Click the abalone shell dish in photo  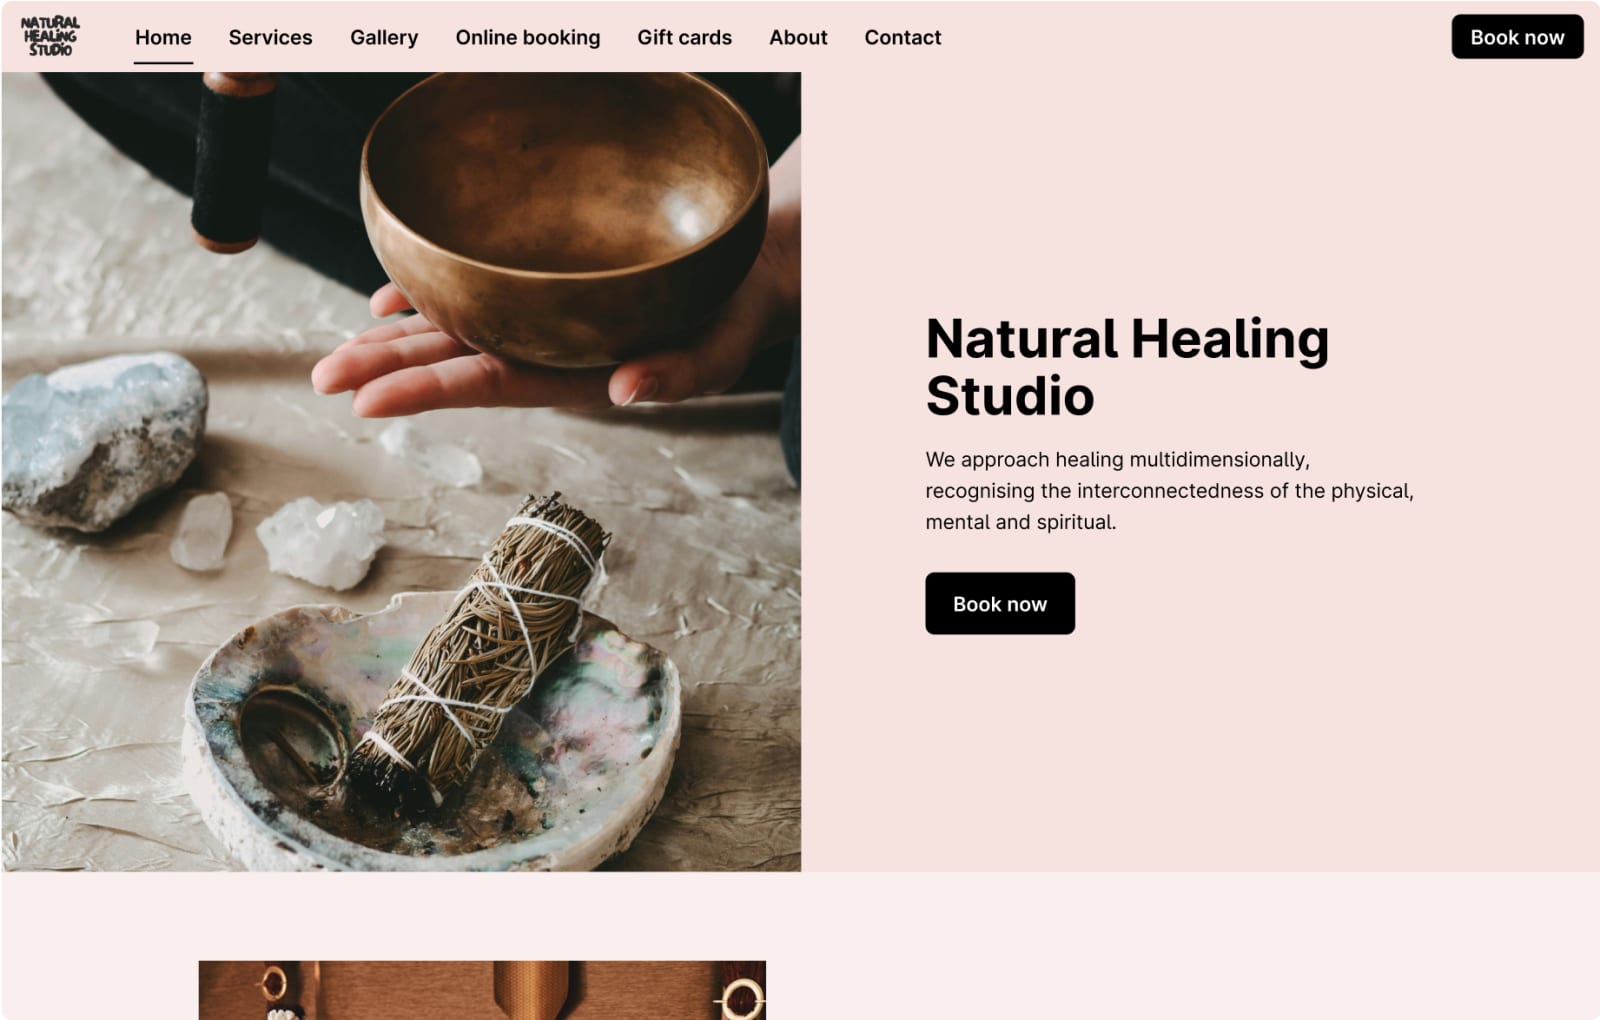coord(432,735)
